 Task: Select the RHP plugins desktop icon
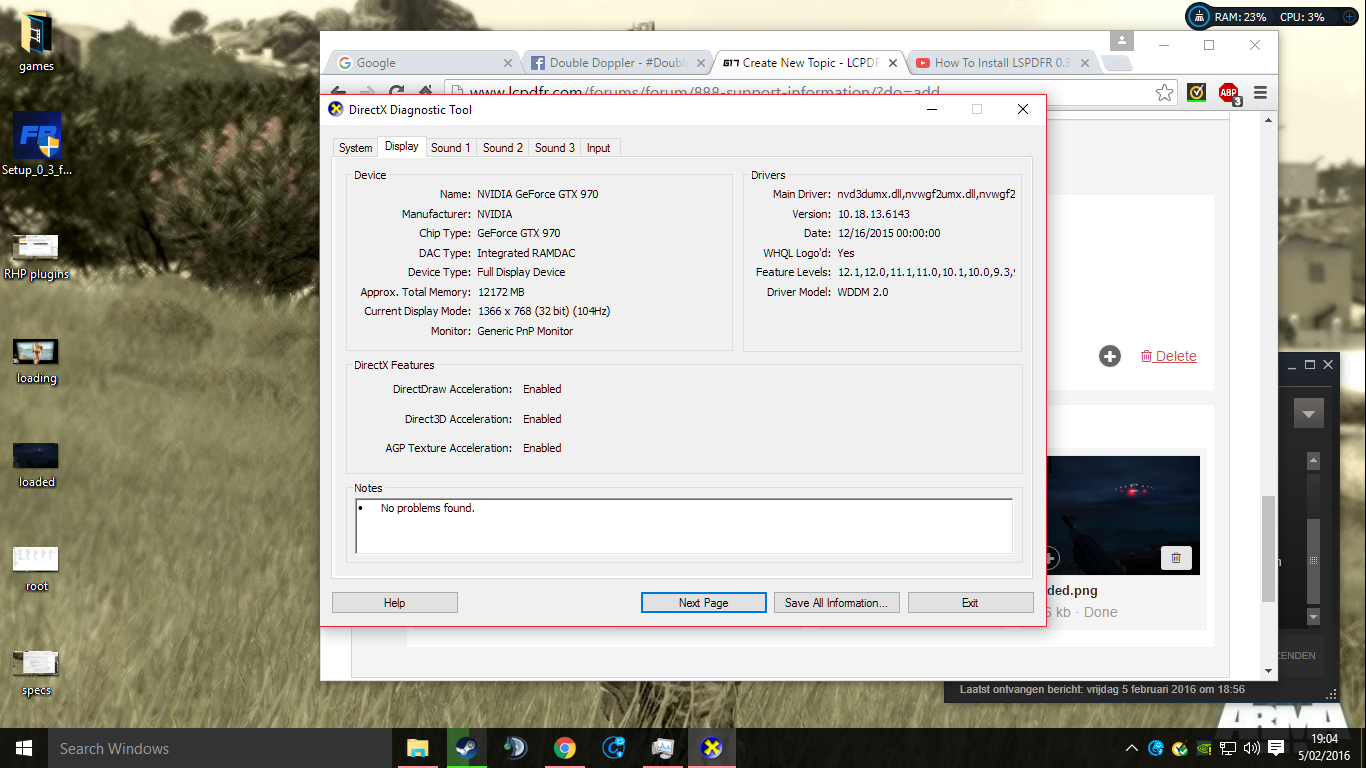pos(37,255)
